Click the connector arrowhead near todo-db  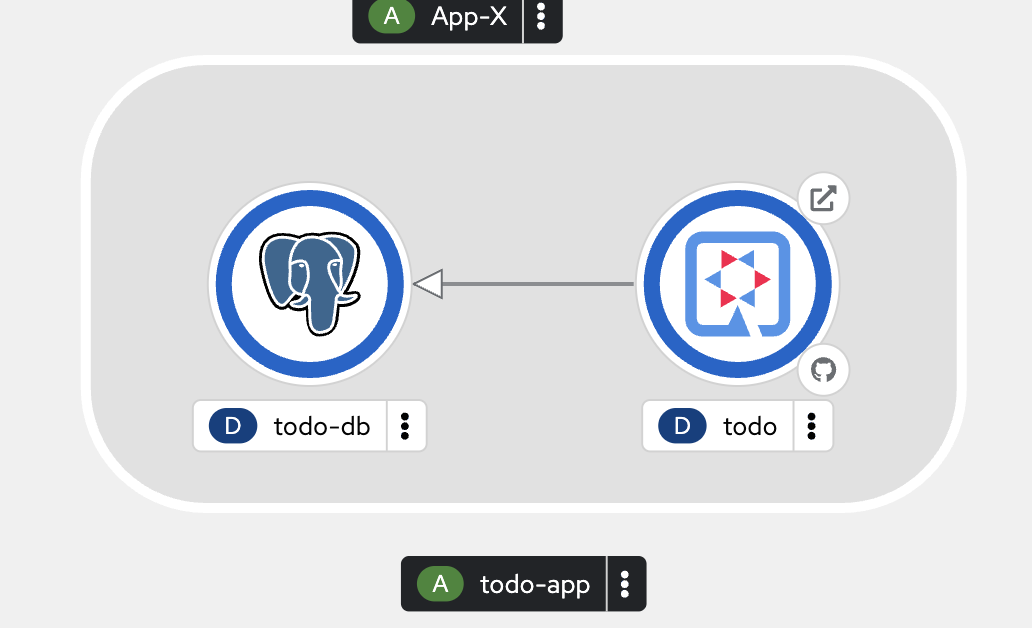[428, 284]
